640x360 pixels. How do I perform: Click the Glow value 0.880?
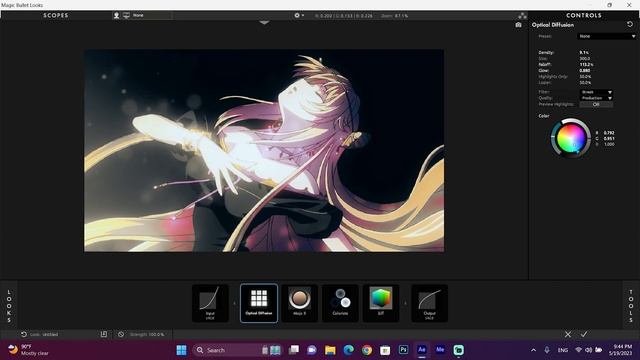pos(584,71)
